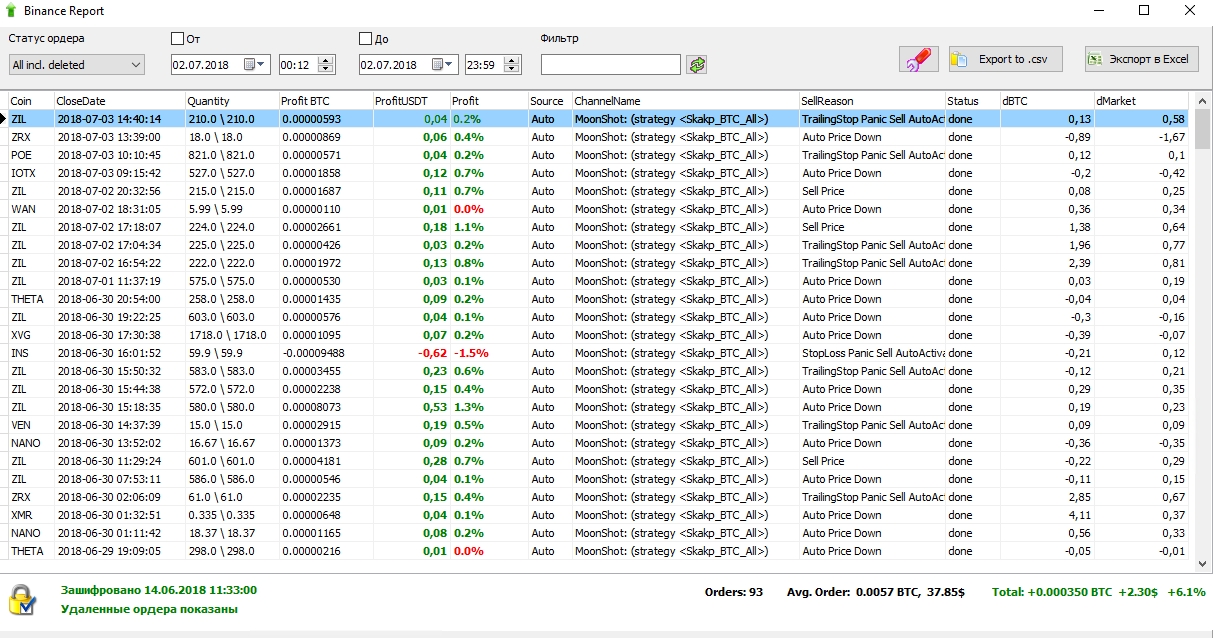Click the green refresh filter icon
Viewport: 1213px width, 638px height.
pos(697,65)
